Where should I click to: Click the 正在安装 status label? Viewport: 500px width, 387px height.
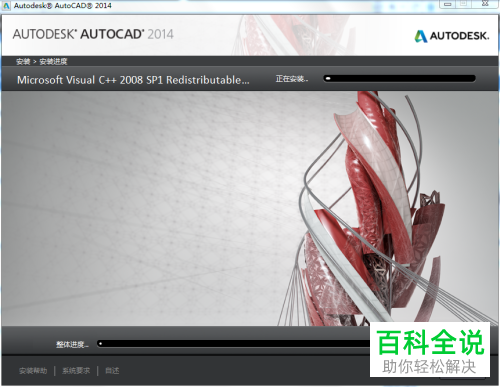coord(292,79)
